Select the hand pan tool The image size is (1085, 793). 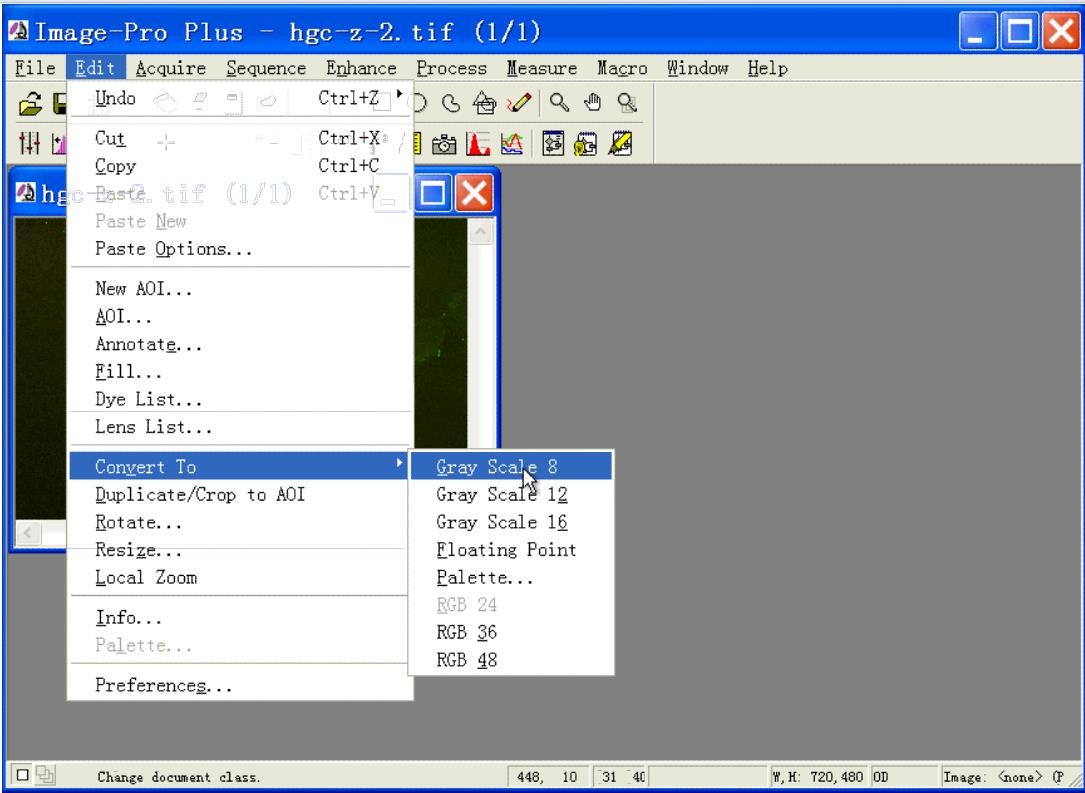592,103
